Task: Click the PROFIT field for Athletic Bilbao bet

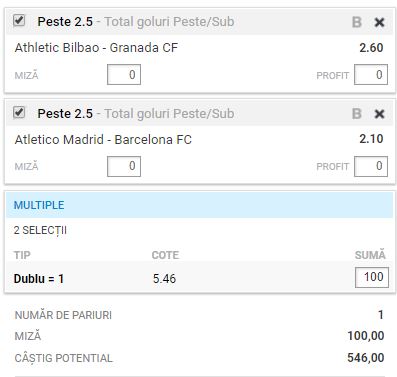Action: (x=371, y=75)
